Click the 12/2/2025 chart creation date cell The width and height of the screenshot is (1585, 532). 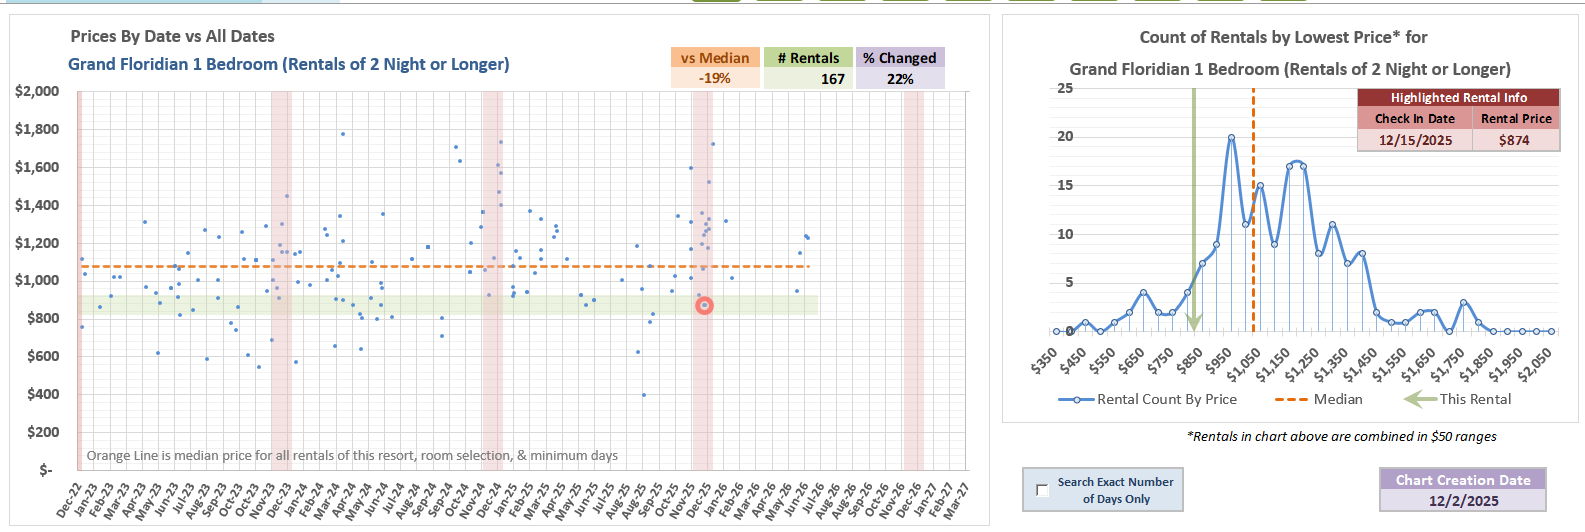click(x=1463, y=500)
